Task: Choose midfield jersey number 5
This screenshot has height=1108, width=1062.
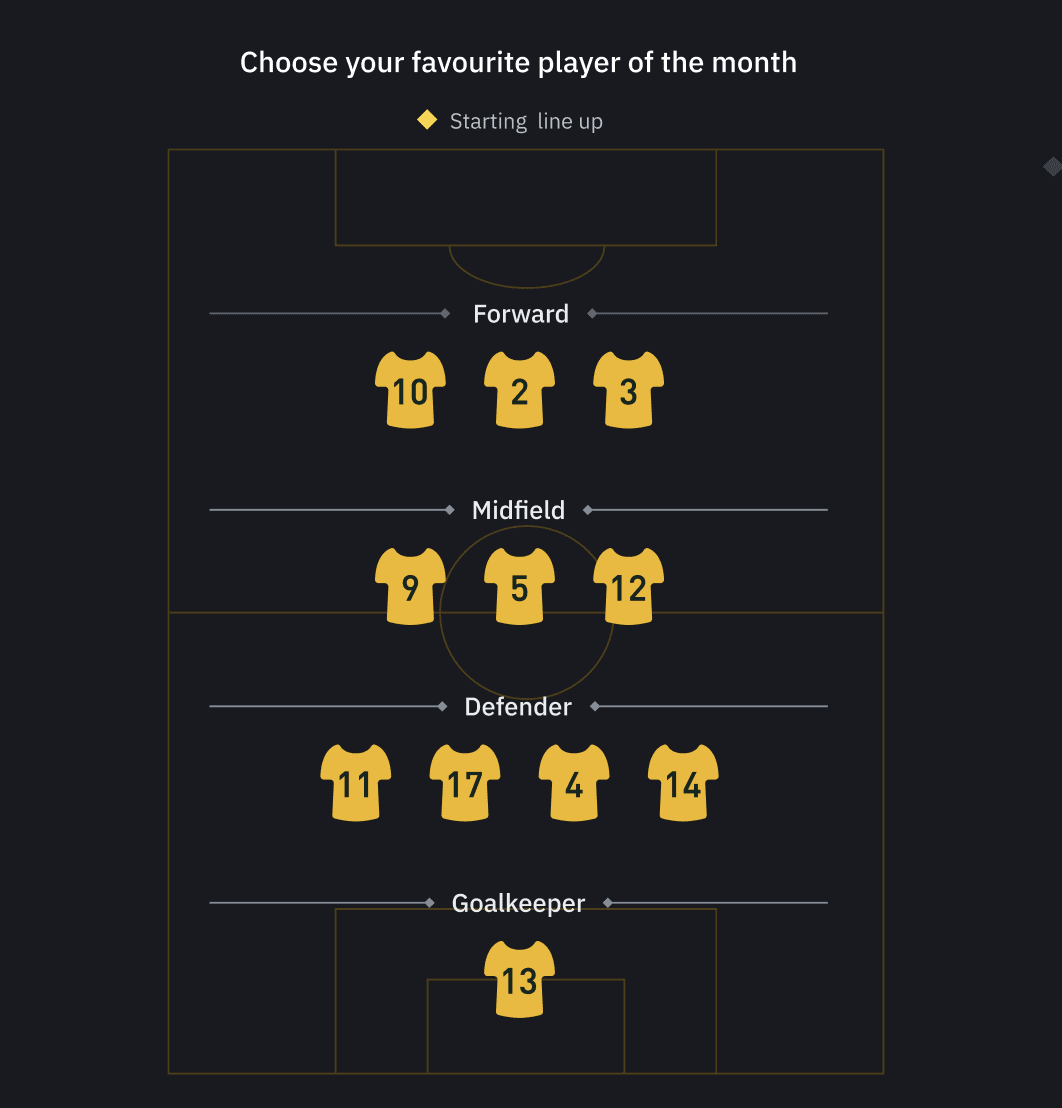Action: [519, 587]
